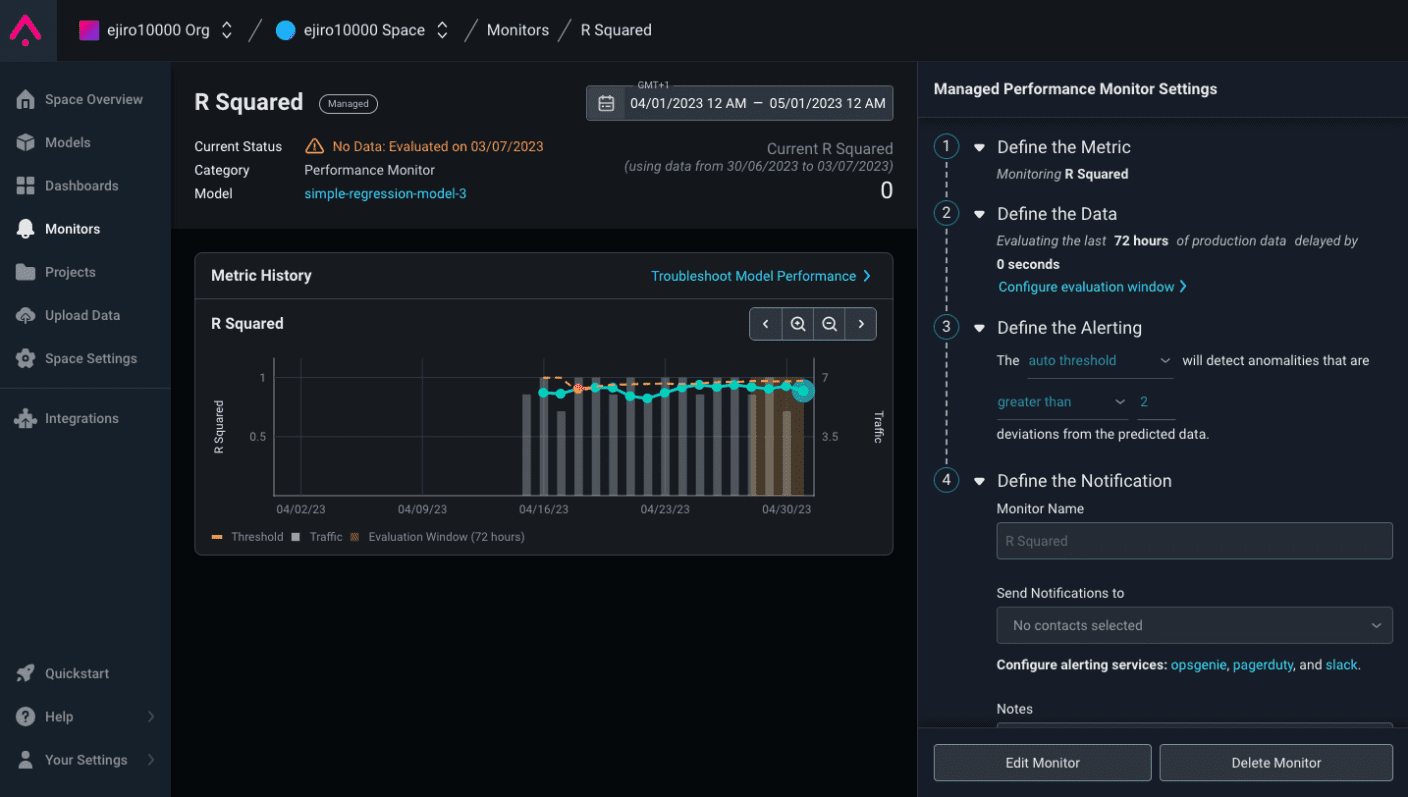Go to Dashboards in sidebar
This screenshot has height=797, width=1408.
(81, 186)
